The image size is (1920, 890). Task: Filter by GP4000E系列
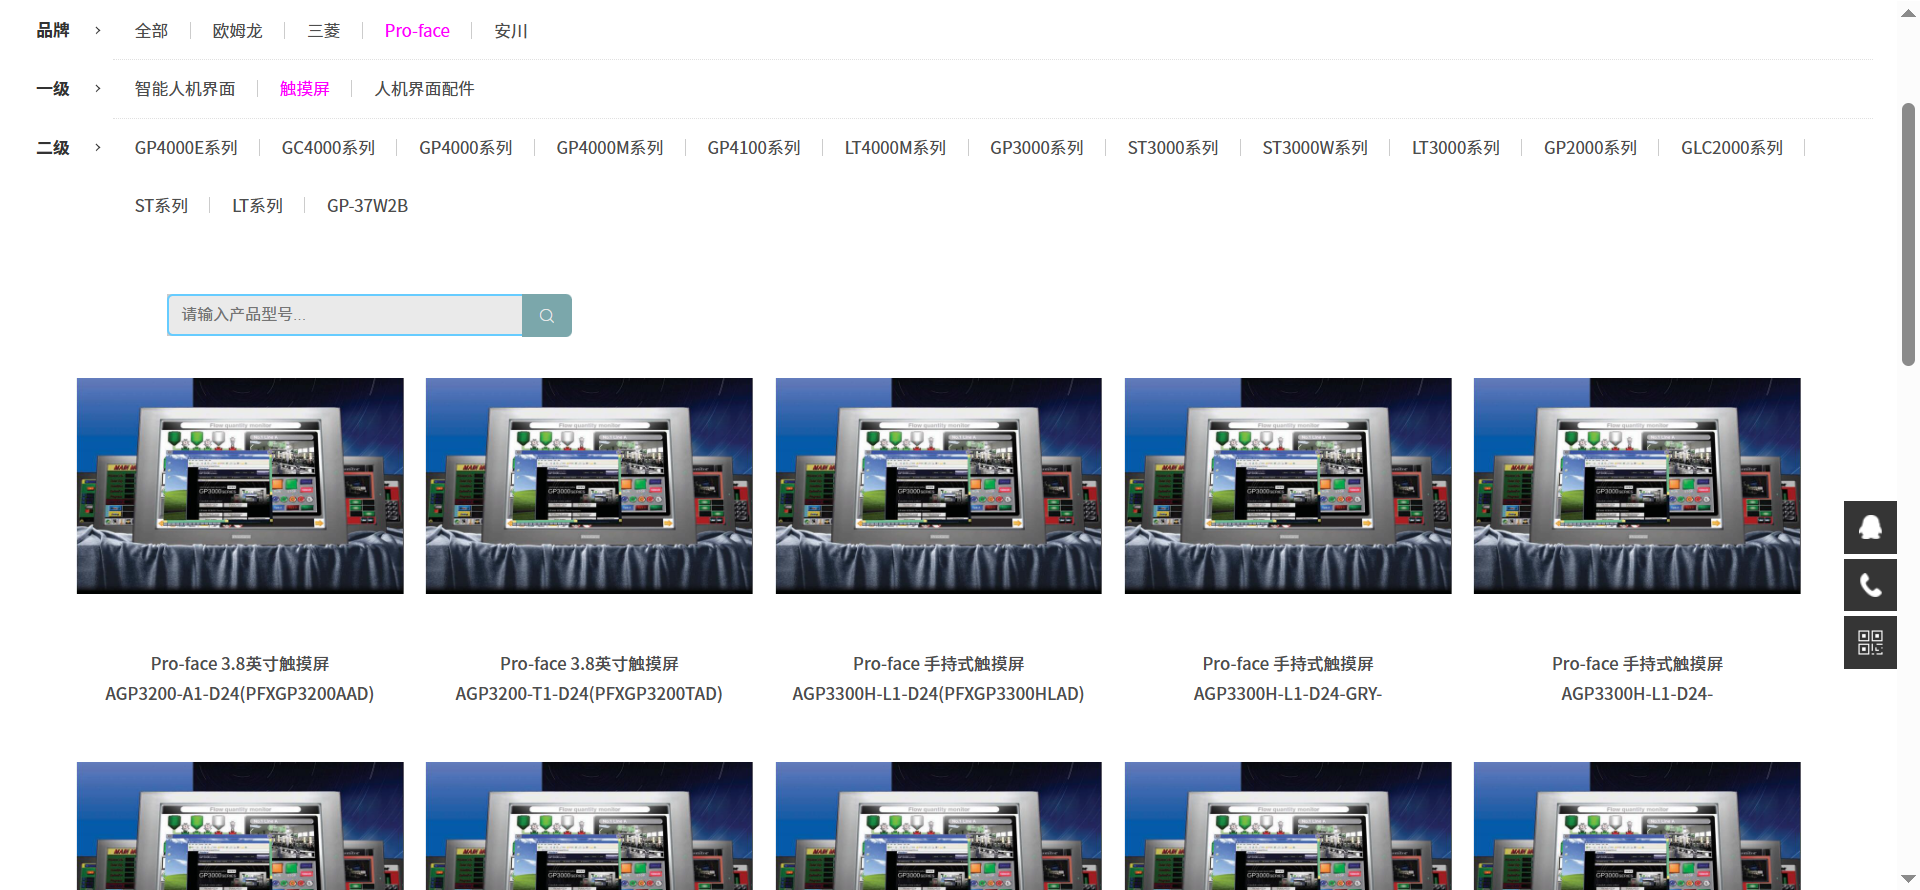[186, 148]
